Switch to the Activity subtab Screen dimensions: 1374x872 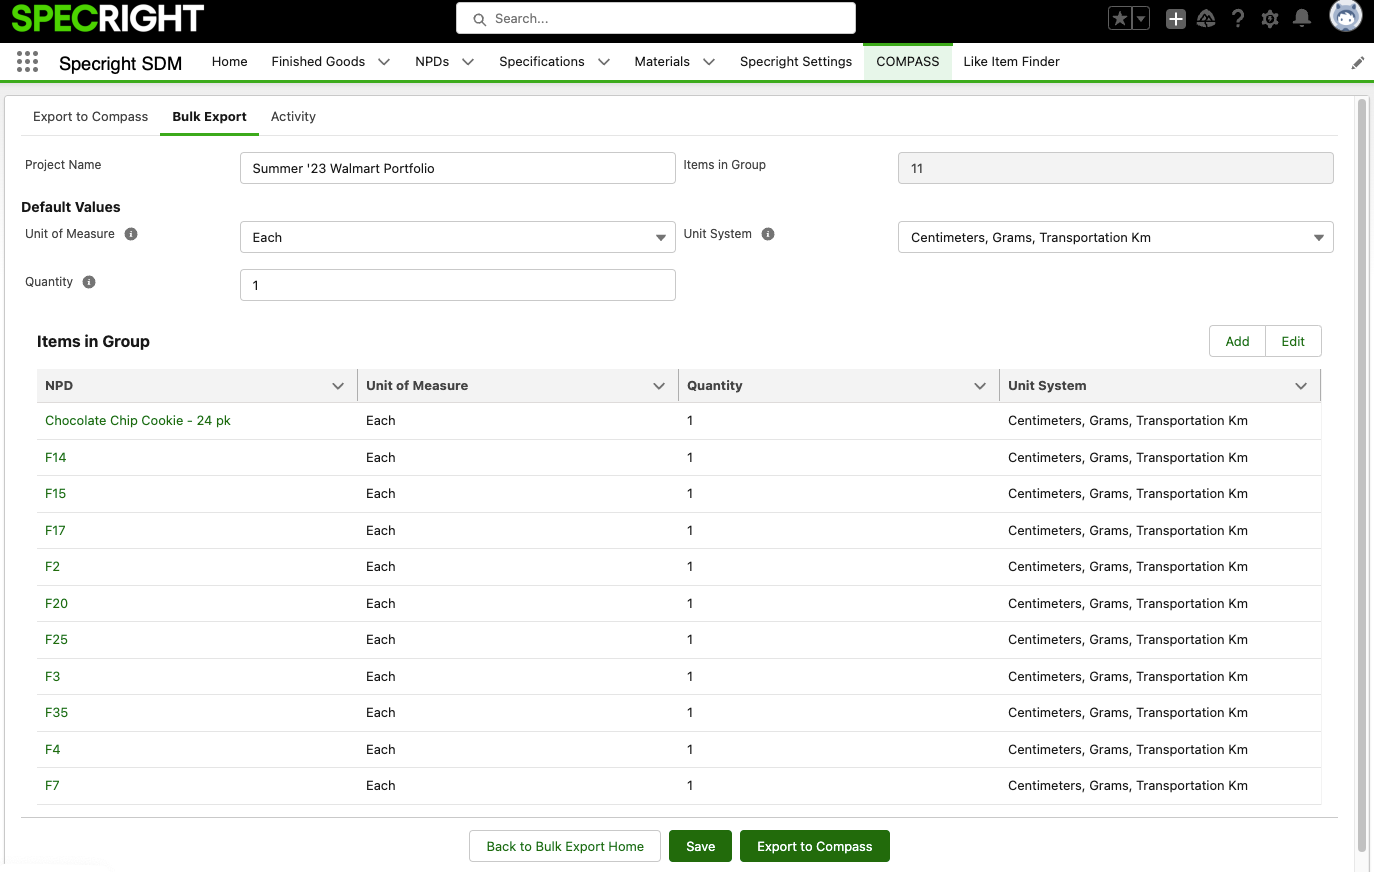[293, 117]
